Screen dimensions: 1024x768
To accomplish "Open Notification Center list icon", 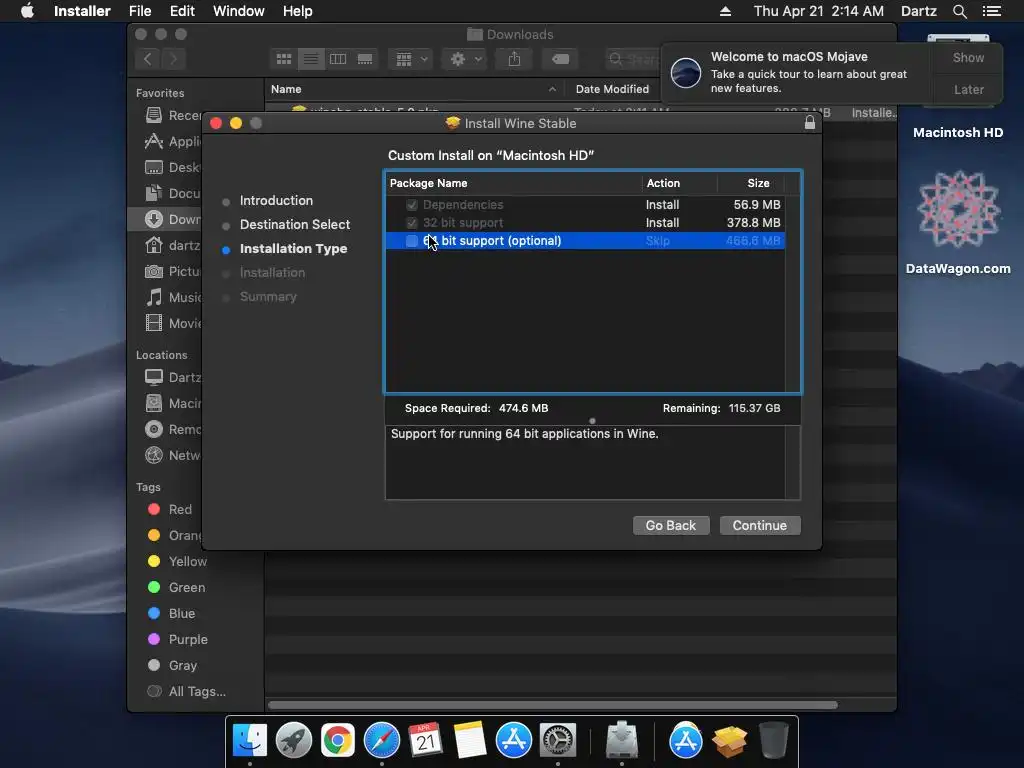I will 992,11.
